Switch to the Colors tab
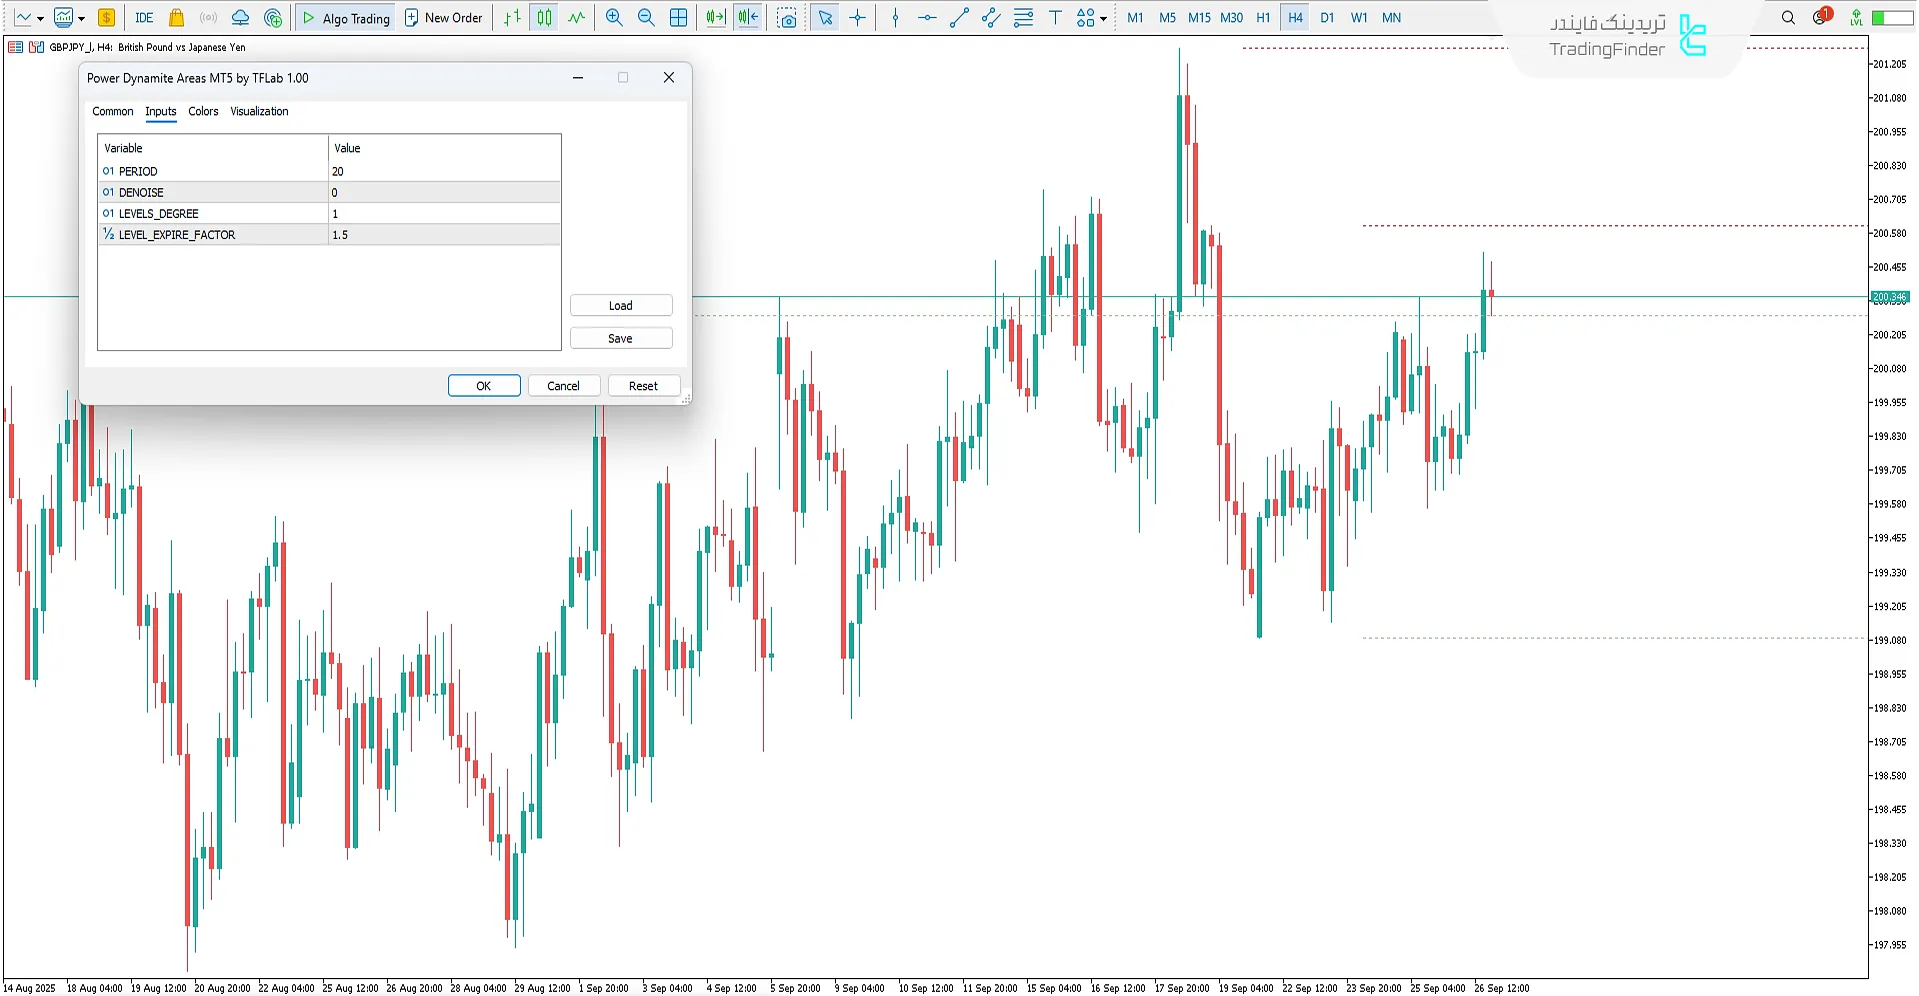 click(203, 112)
